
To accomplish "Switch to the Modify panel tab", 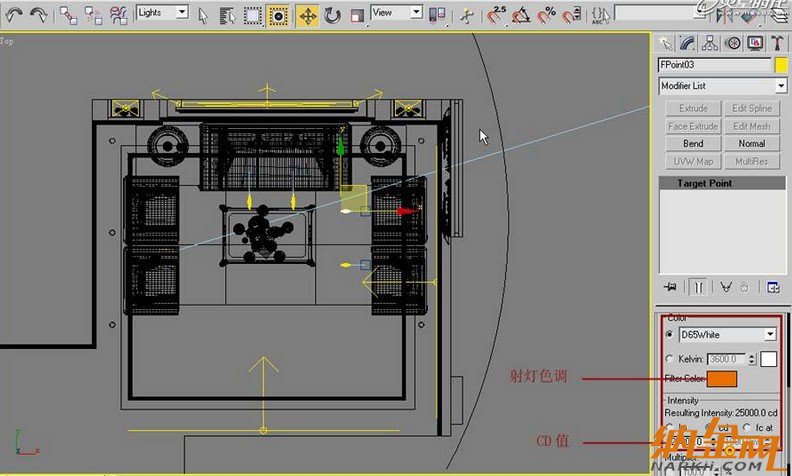I will point(687,43).
